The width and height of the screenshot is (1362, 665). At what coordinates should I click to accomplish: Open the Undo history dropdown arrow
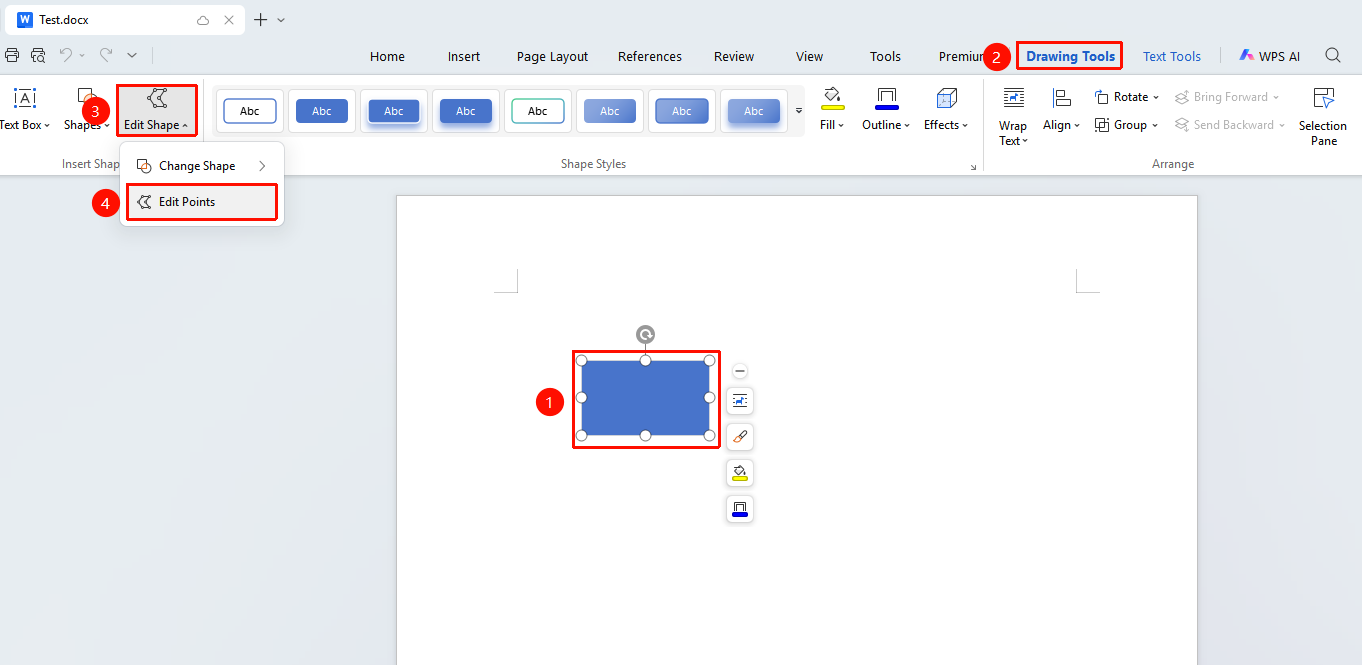pyautogui.click(x=82, y=55)
